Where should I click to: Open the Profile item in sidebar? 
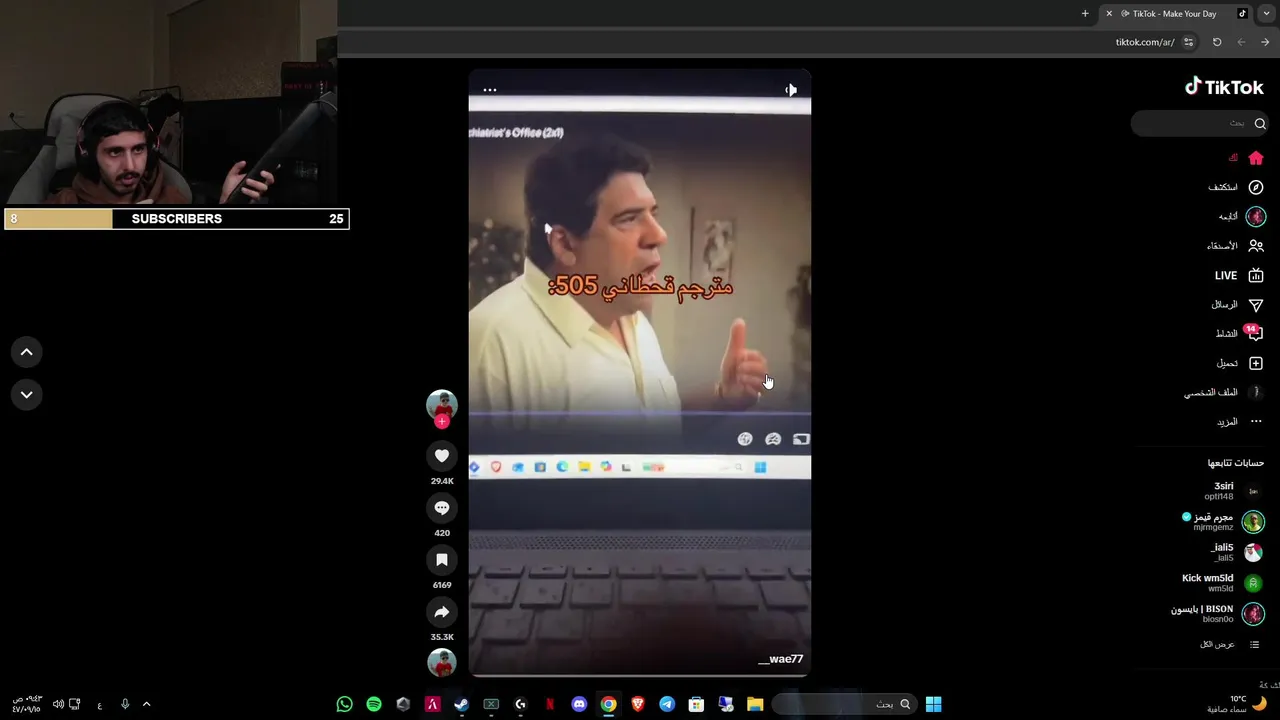point(1224,392)
